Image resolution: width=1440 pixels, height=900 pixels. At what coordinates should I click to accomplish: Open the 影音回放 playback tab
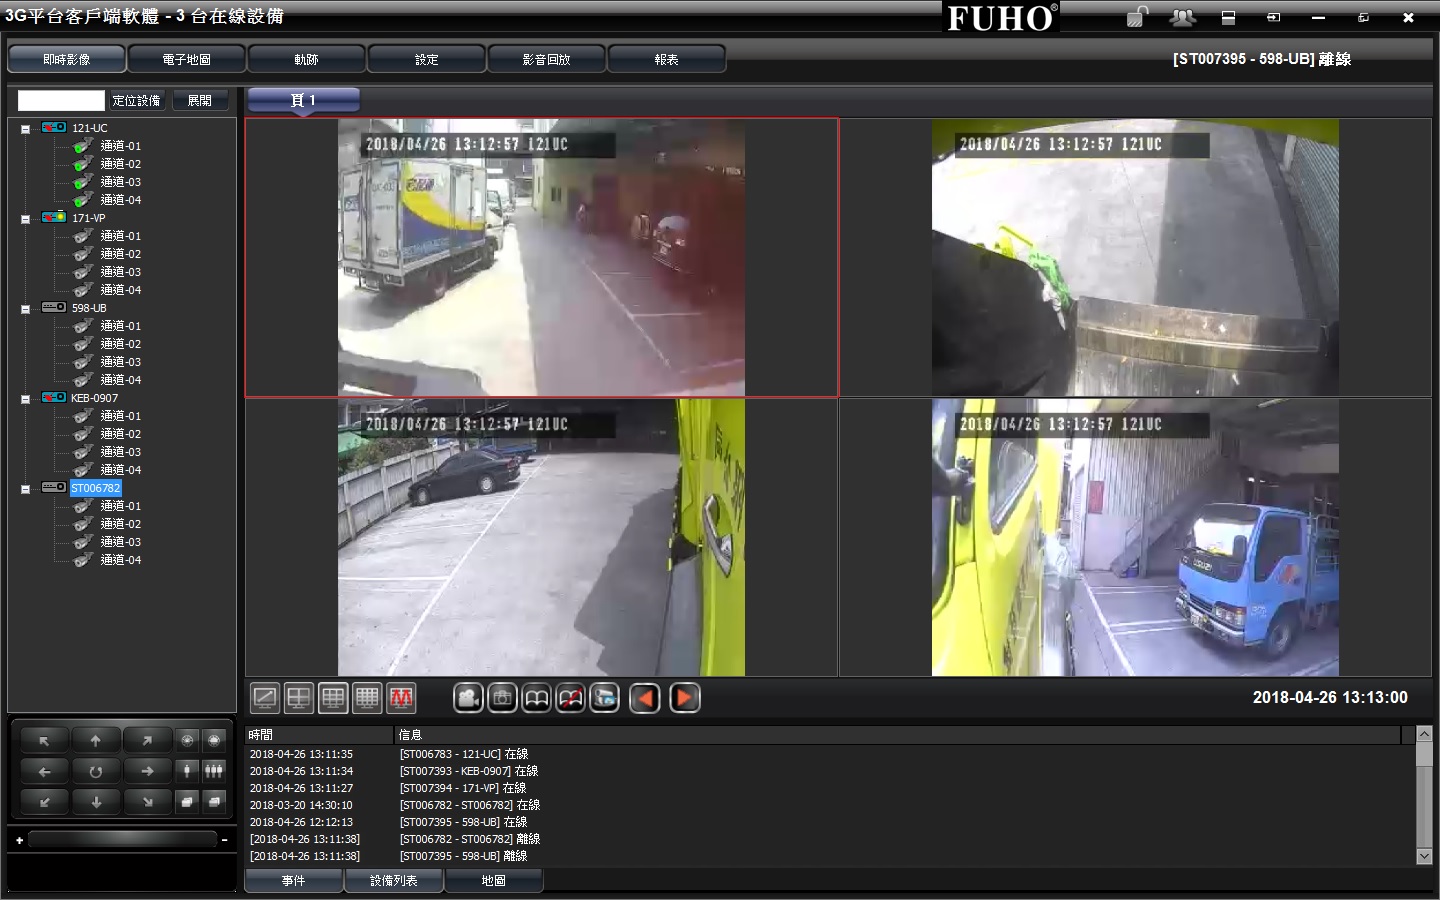coord(547,60)
